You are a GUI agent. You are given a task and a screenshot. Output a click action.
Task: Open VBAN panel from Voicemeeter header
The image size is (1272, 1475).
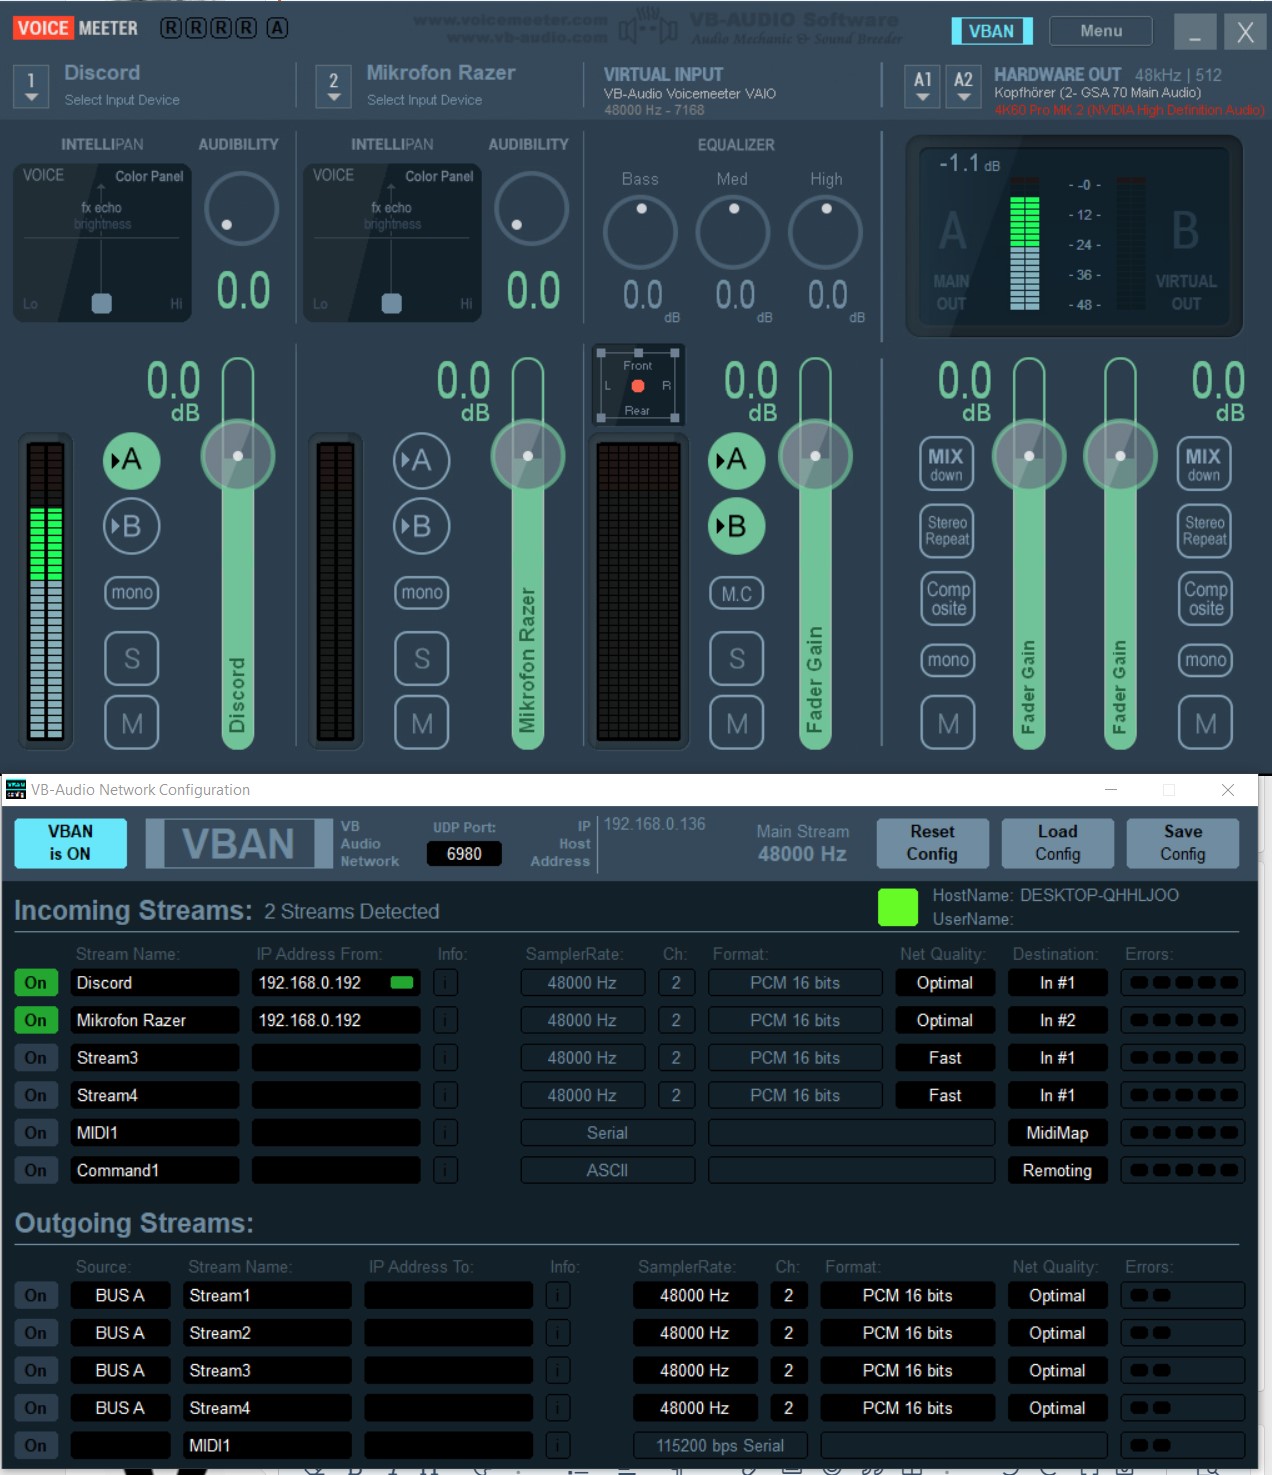(x=991, y=31)
